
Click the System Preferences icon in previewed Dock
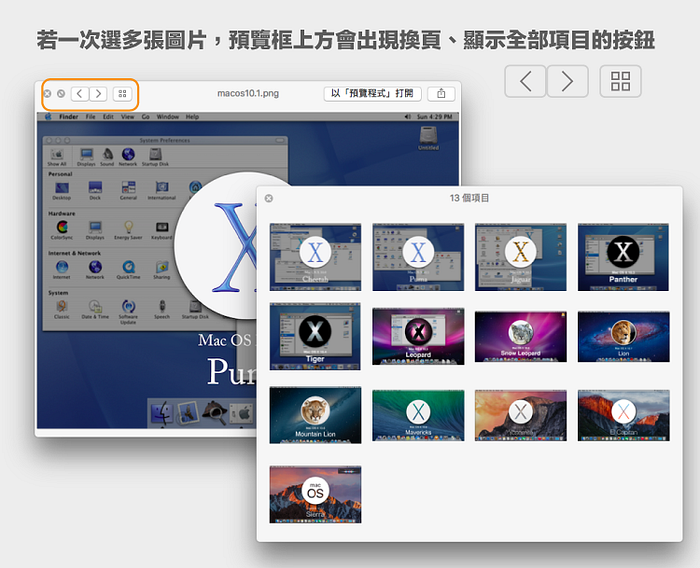tap(241, 413)
